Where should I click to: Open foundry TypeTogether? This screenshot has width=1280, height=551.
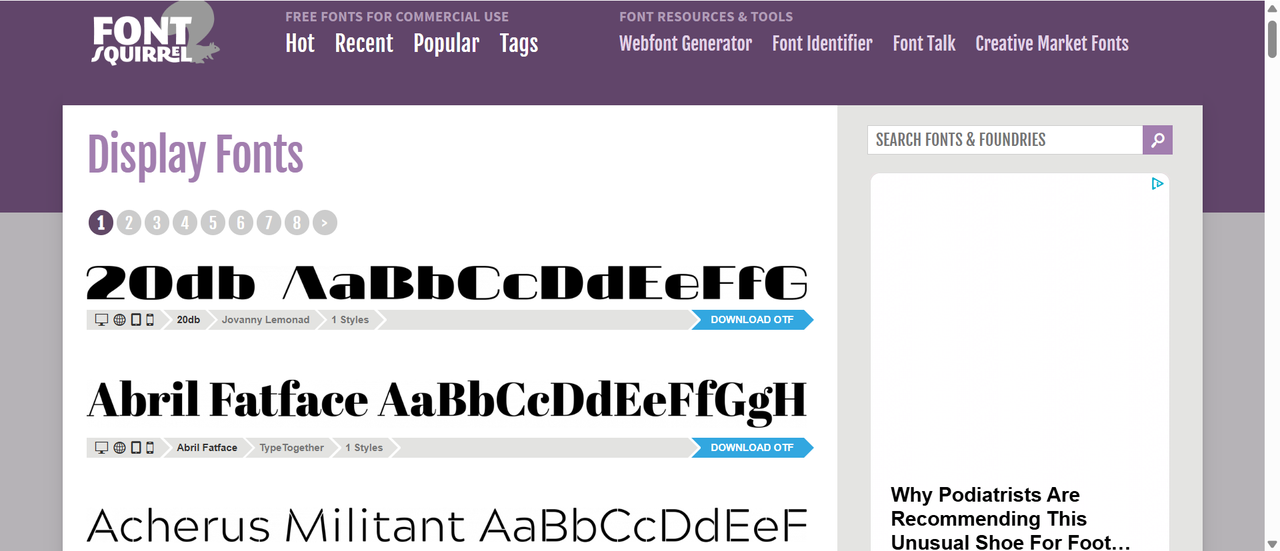click(x=292, y=448)
